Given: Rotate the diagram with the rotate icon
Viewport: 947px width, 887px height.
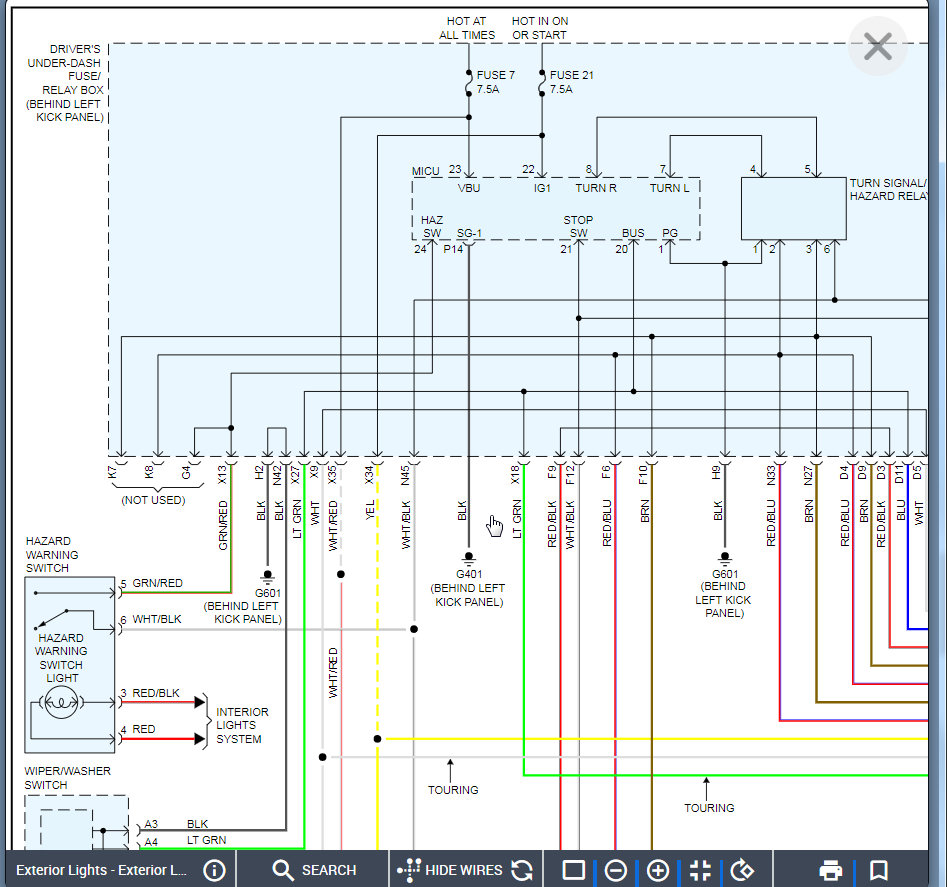Looking at the screenshot, I should (742, 870).
